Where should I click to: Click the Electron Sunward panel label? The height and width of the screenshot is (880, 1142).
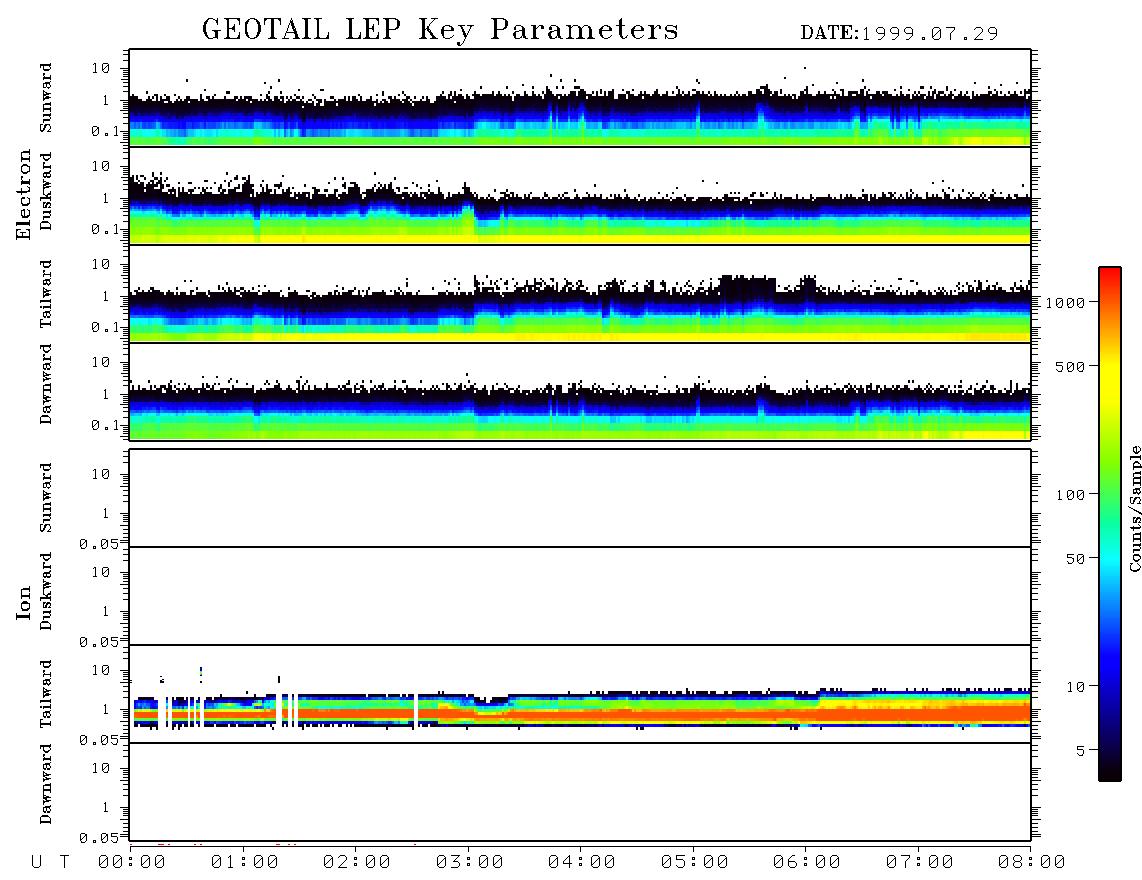46,98
